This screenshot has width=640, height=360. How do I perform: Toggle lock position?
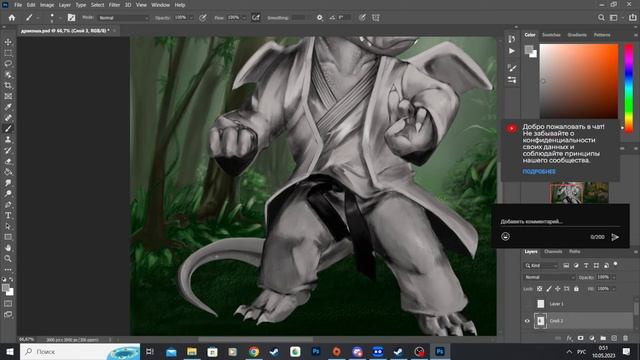558,289
